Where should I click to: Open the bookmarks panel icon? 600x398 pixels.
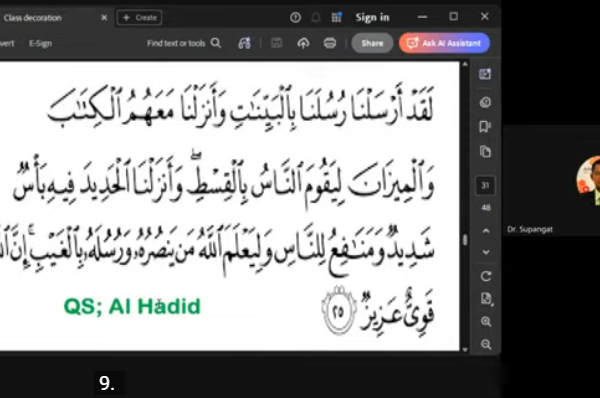click(485, 127)
